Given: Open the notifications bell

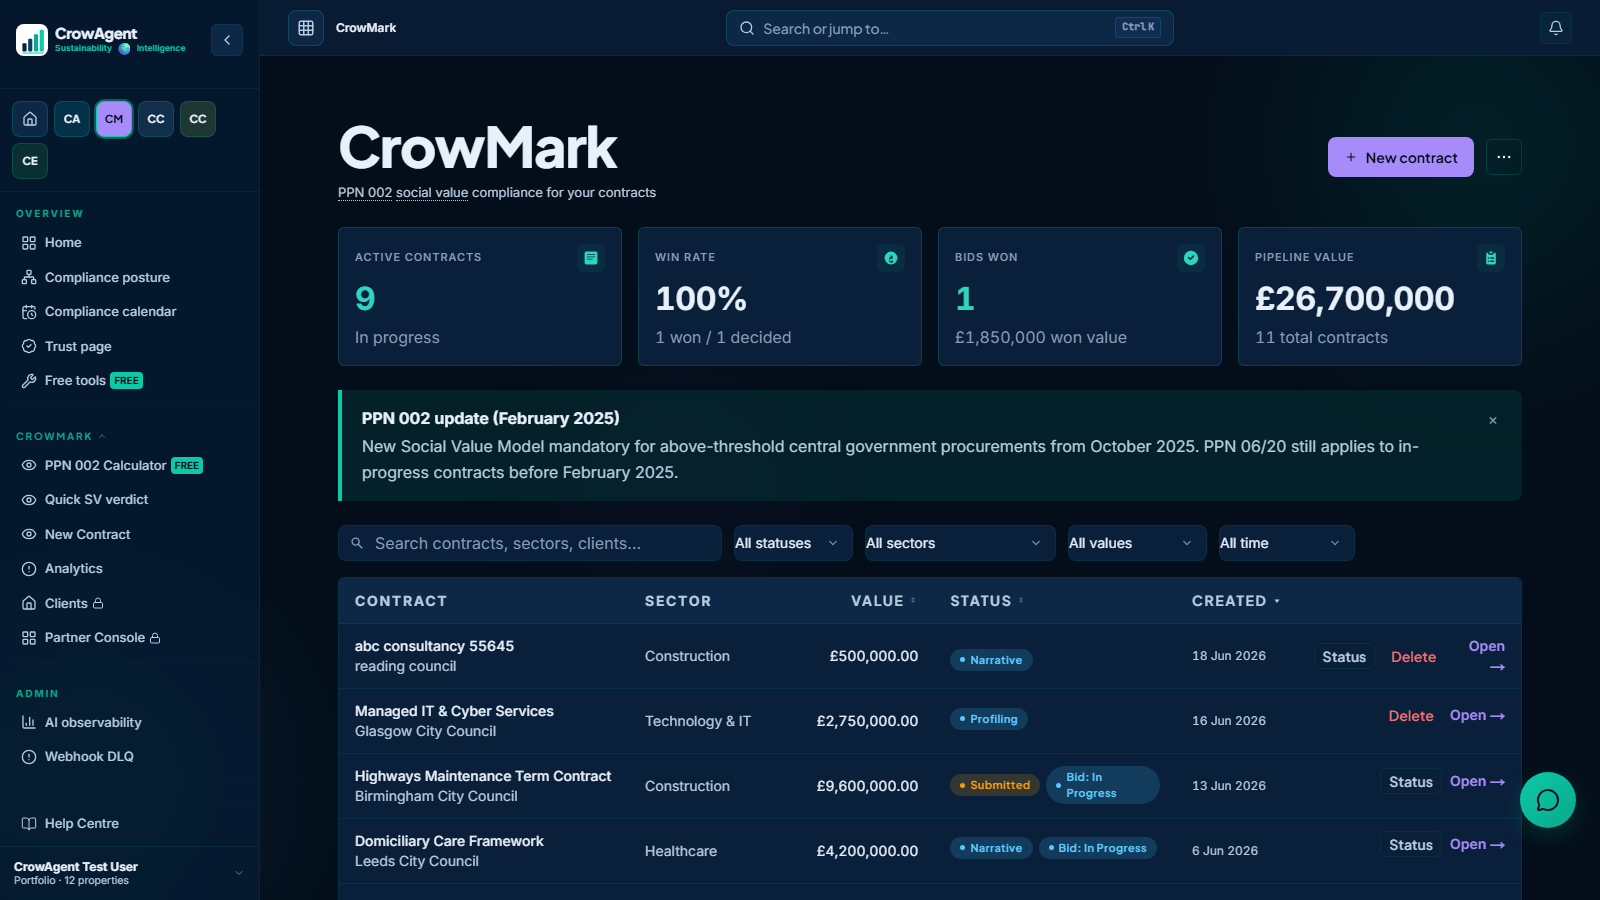Looking at the screenshot, I should (1556, 28).
